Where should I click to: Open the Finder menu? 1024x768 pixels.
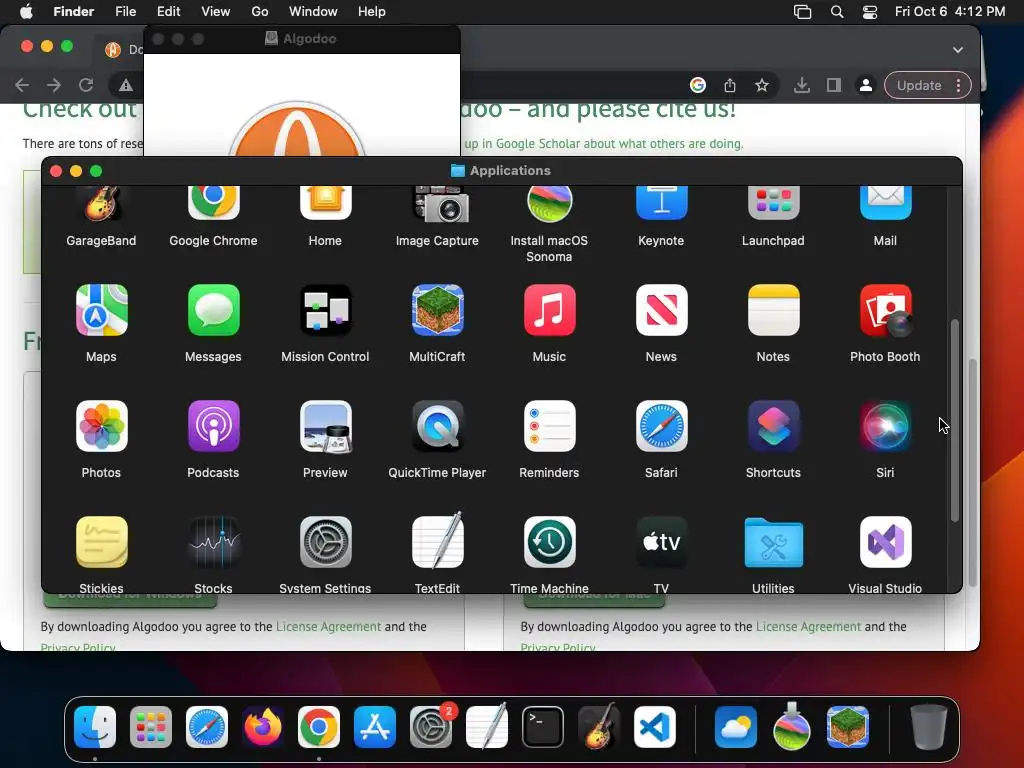click(x=74, y=11)
